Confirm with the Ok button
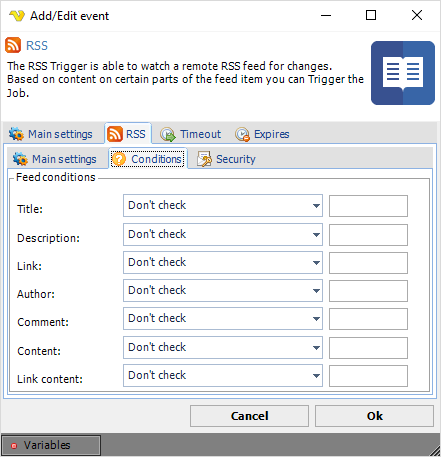Screen dimensions: 441x457 point(374,416)
